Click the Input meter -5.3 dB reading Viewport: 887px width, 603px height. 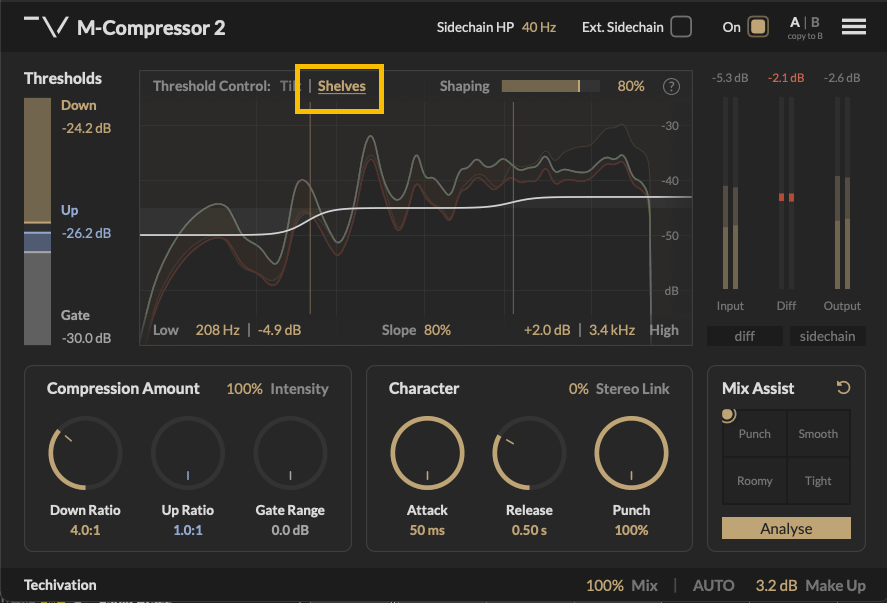click(730, 77)
